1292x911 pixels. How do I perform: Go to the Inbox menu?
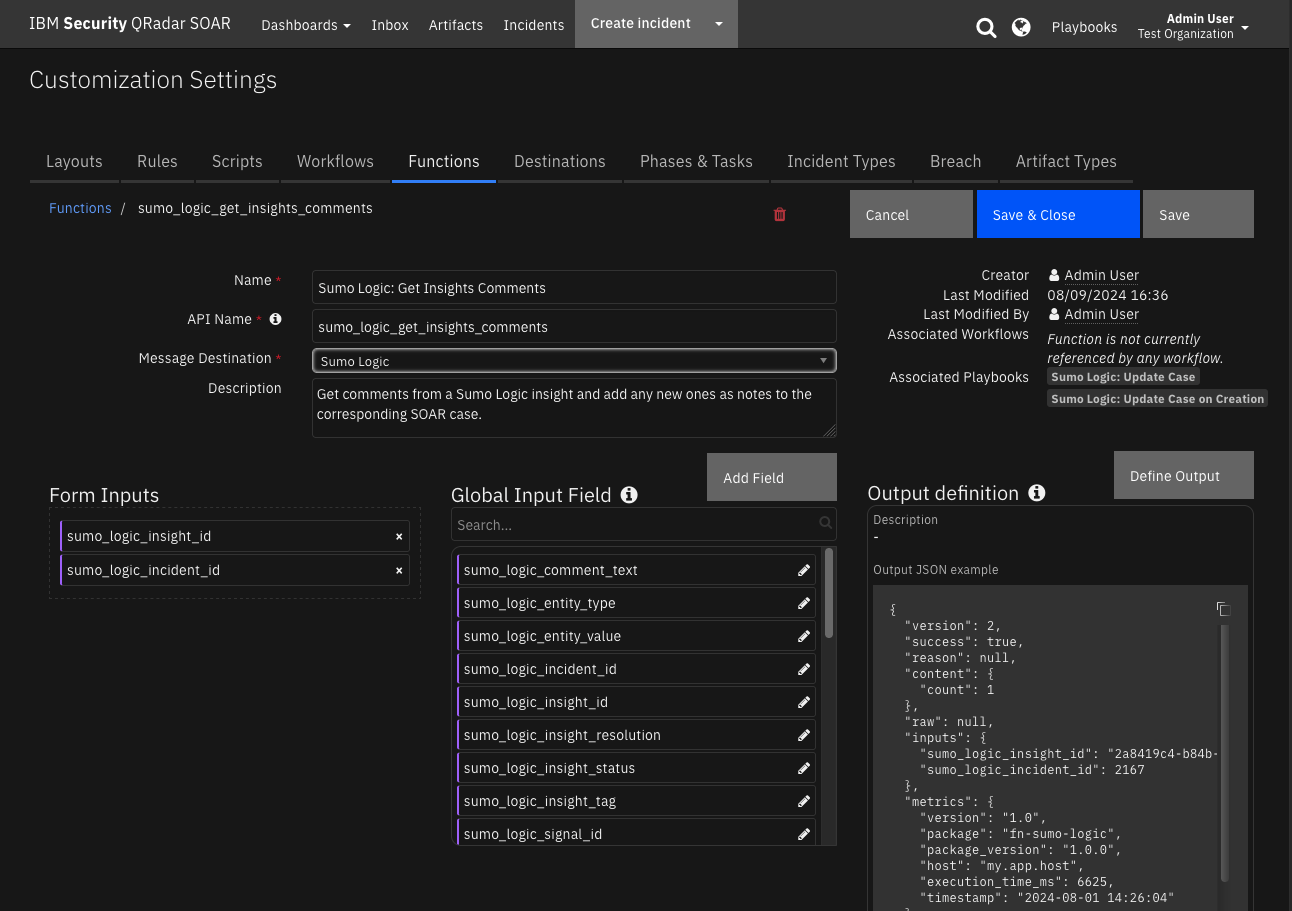tap(390, 25)
